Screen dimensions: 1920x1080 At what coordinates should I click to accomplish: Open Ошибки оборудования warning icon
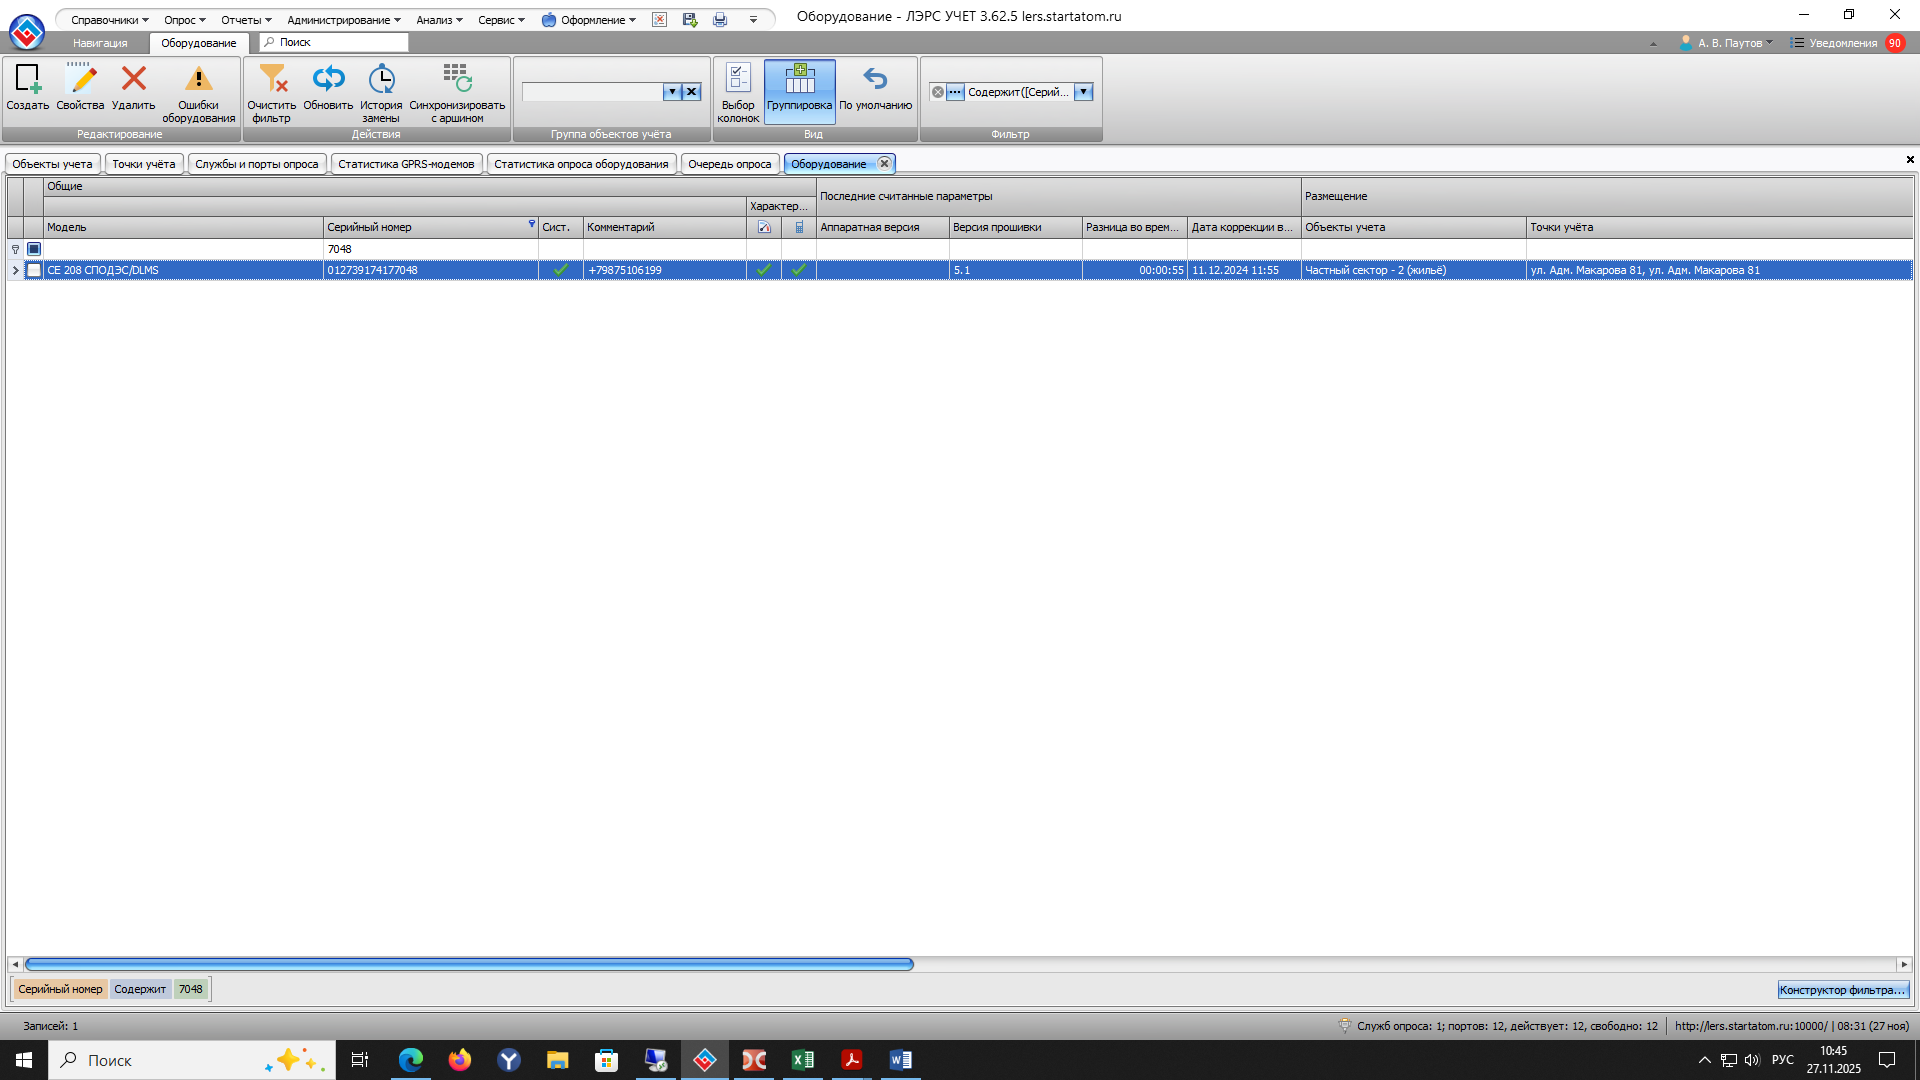[198, 79]
